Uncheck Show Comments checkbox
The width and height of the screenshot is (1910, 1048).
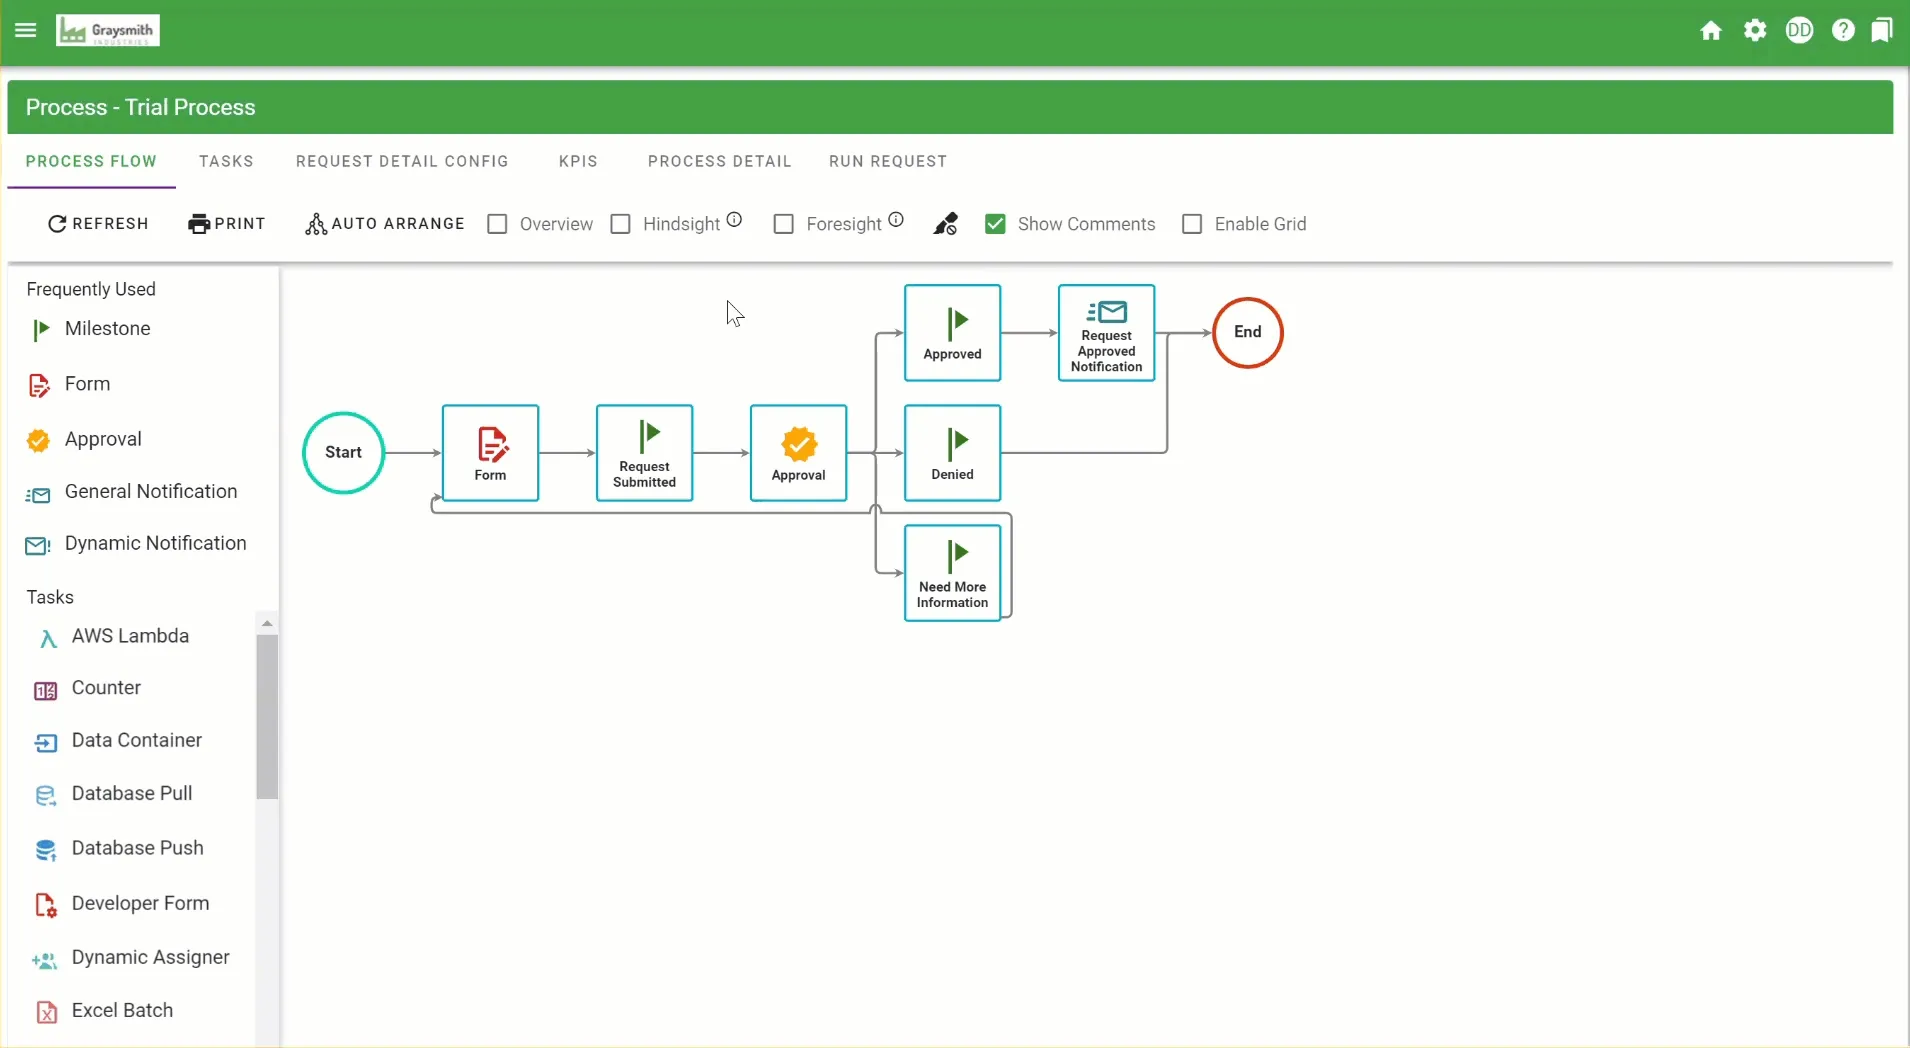point(995,224)
